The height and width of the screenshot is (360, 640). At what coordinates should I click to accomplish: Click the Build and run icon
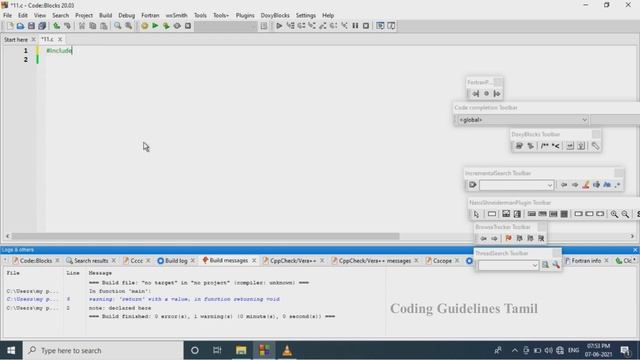coord(166,26)
